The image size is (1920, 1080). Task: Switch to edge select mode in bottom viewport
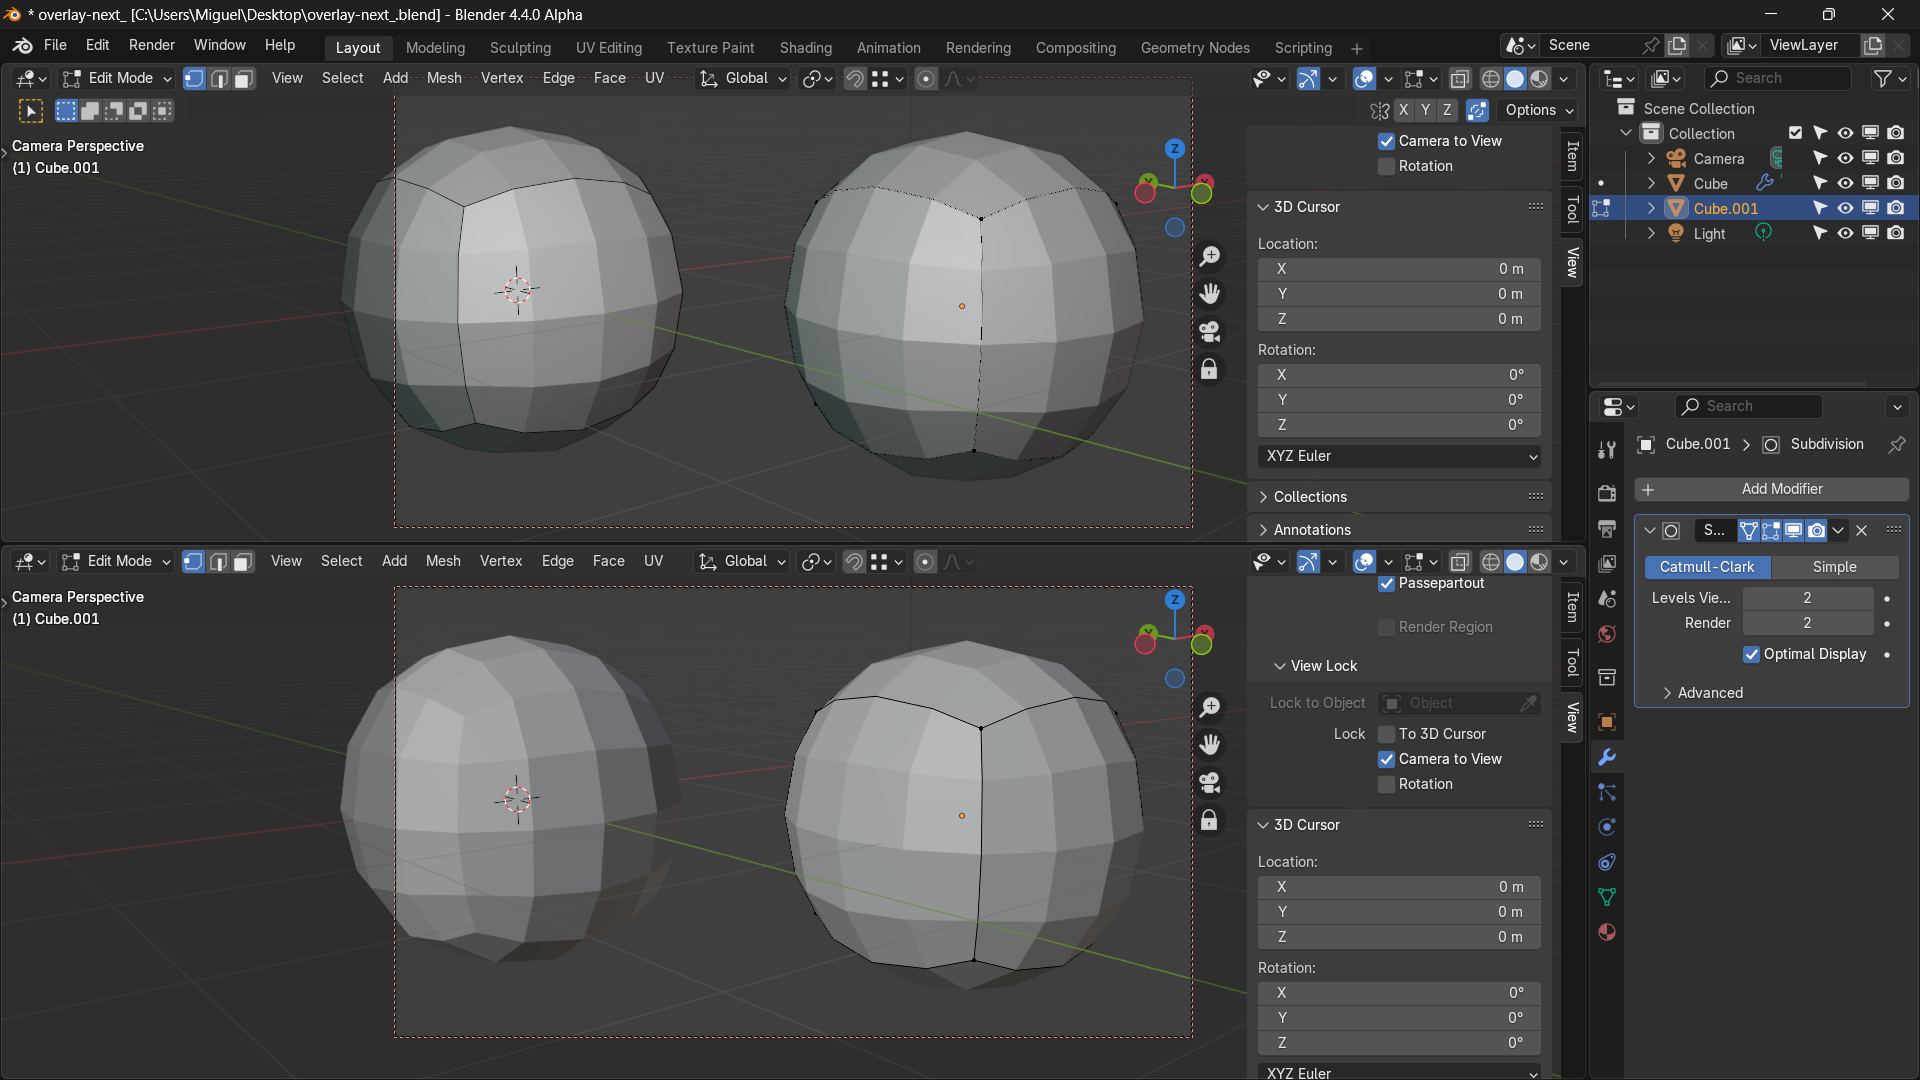tap(218, 561)
